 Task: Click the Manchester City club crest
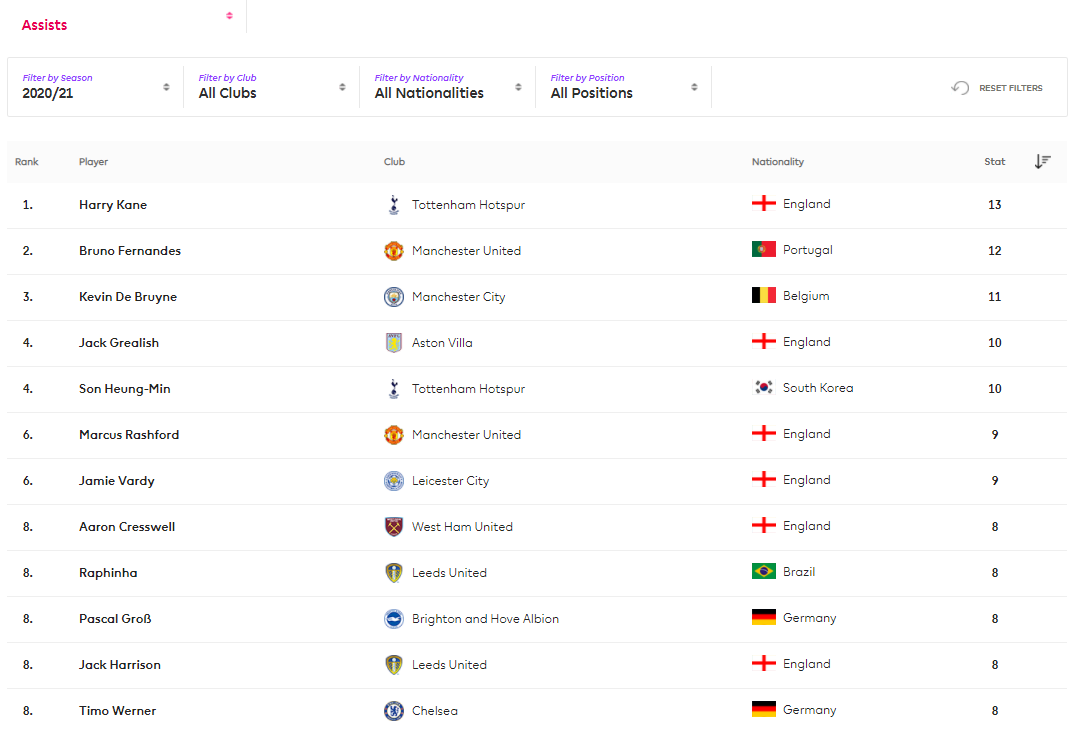click(x=394, y=297)
